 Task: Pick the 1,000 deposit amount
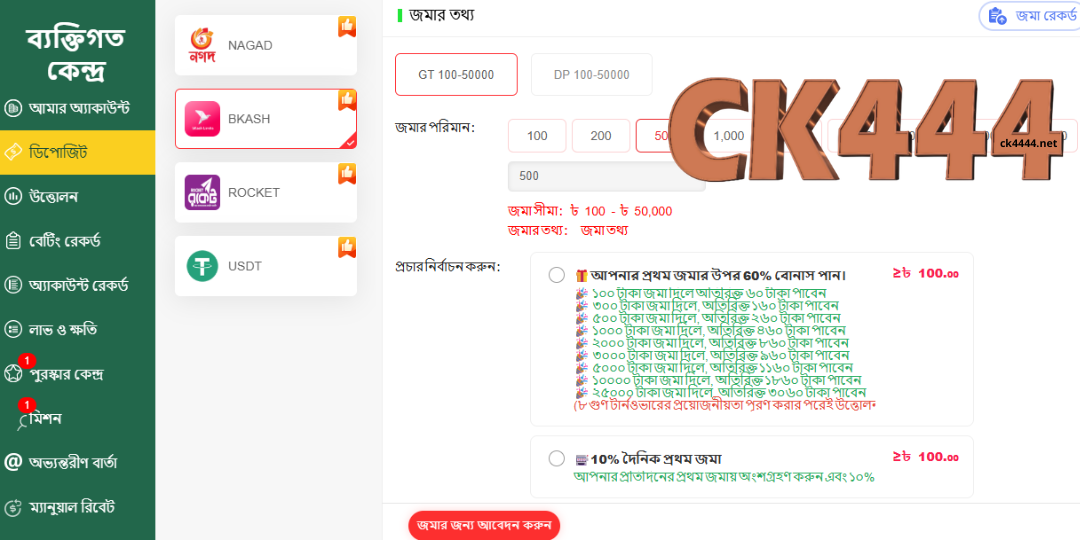(x=729, y=136)
